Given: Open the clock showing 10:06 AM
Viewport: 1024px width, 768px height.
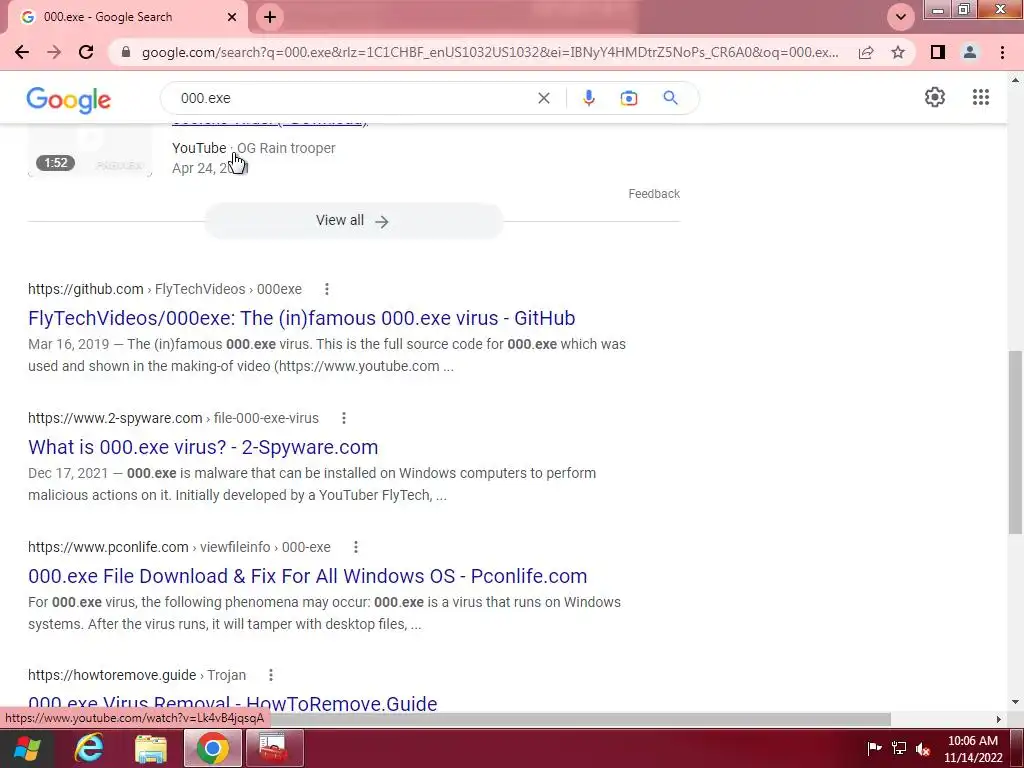Looking at the screenshot, I should (x=973, y=749).
